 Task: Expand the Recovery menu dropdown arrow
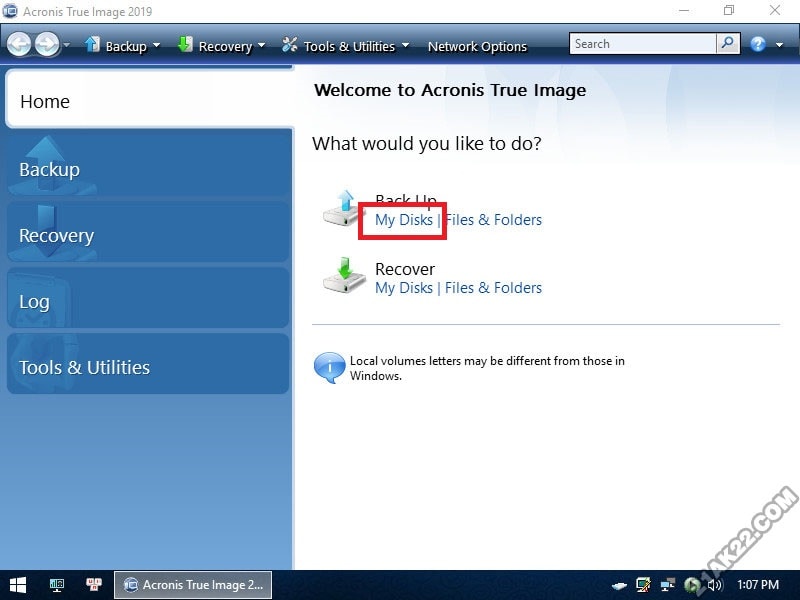click(261, 45)
